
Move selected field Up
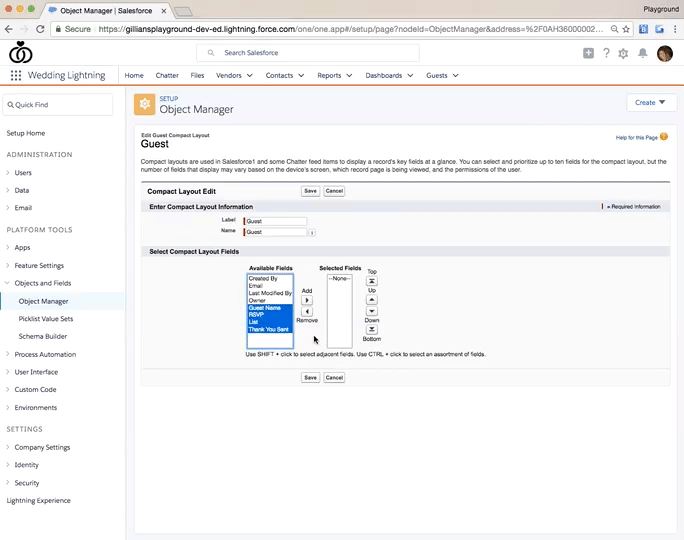pyautogui.click(x=372, y=300)
